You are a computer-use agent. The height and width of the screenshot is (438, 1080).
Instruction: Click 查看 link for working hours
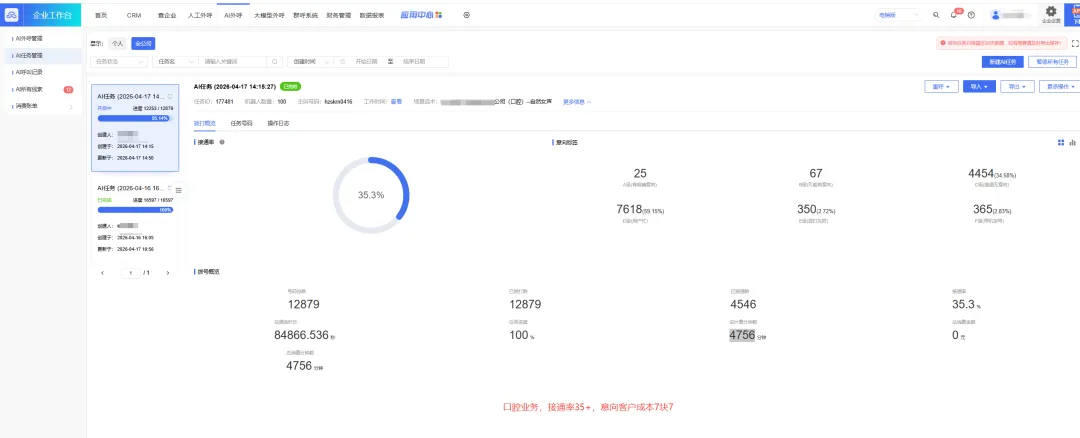tap(397, 101)
